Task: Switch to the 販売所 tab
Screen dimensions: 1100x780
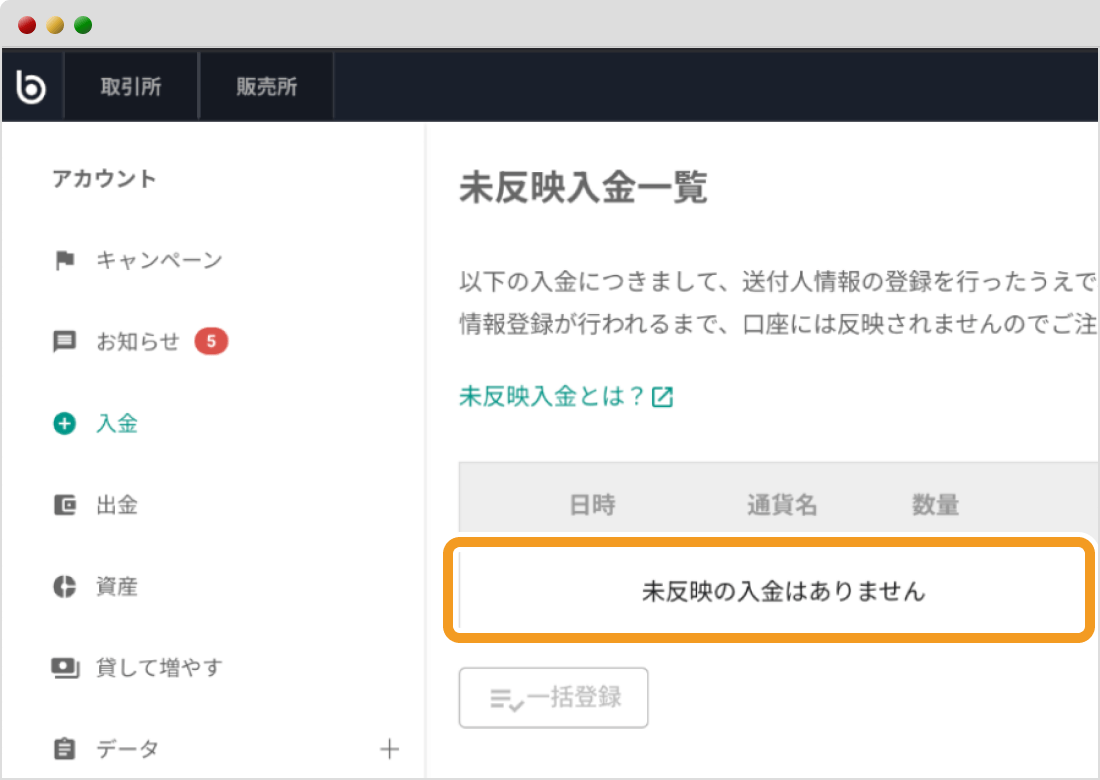Action: coord(266,85)
